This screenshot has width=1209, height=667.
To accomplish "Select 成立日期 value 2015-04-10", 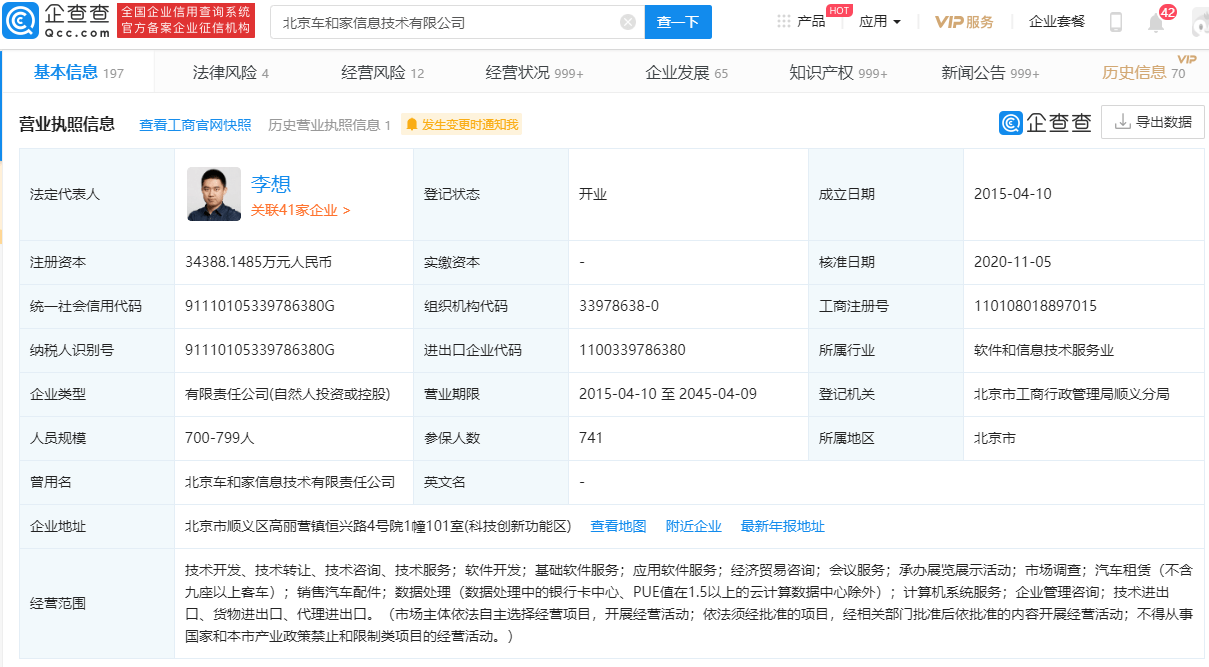I will click(1013, 194).
